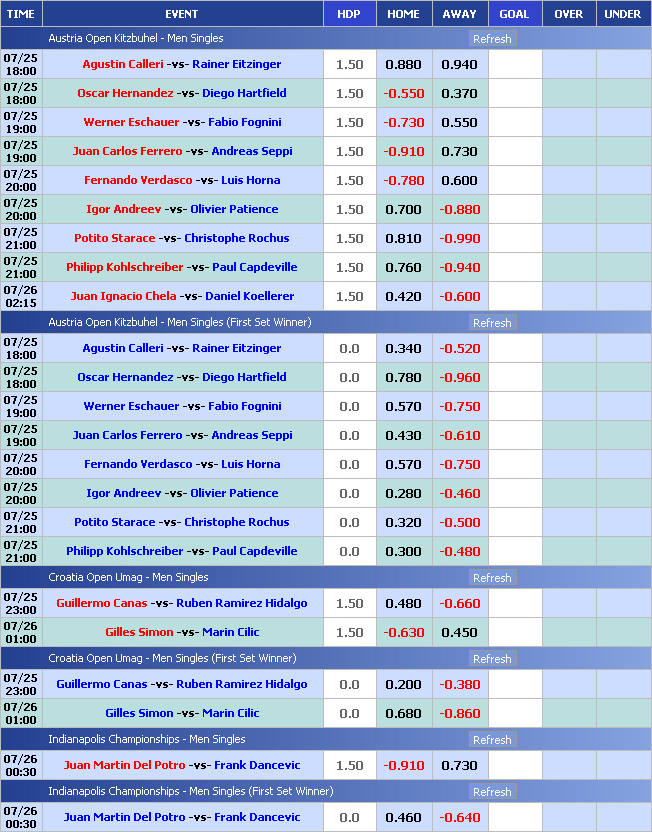Pick away odds 0.370 for Hernandez vs Hartfield
The image size is (652, 832).
[459, 93]
